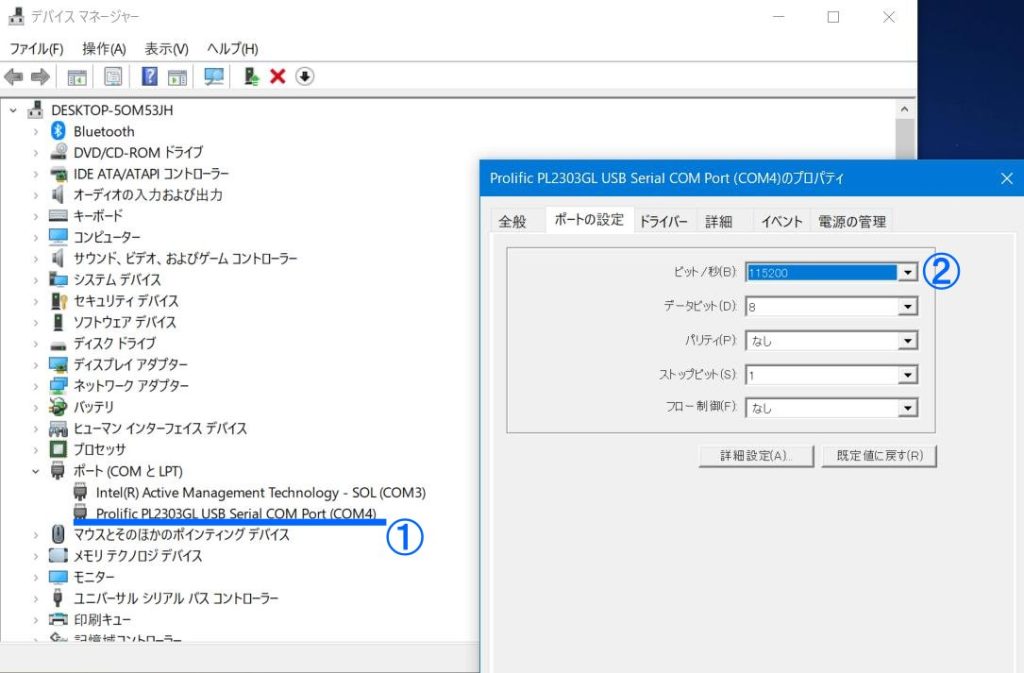Switch to the ドライバー tab
1024x673 pixels.
(664, 221)
